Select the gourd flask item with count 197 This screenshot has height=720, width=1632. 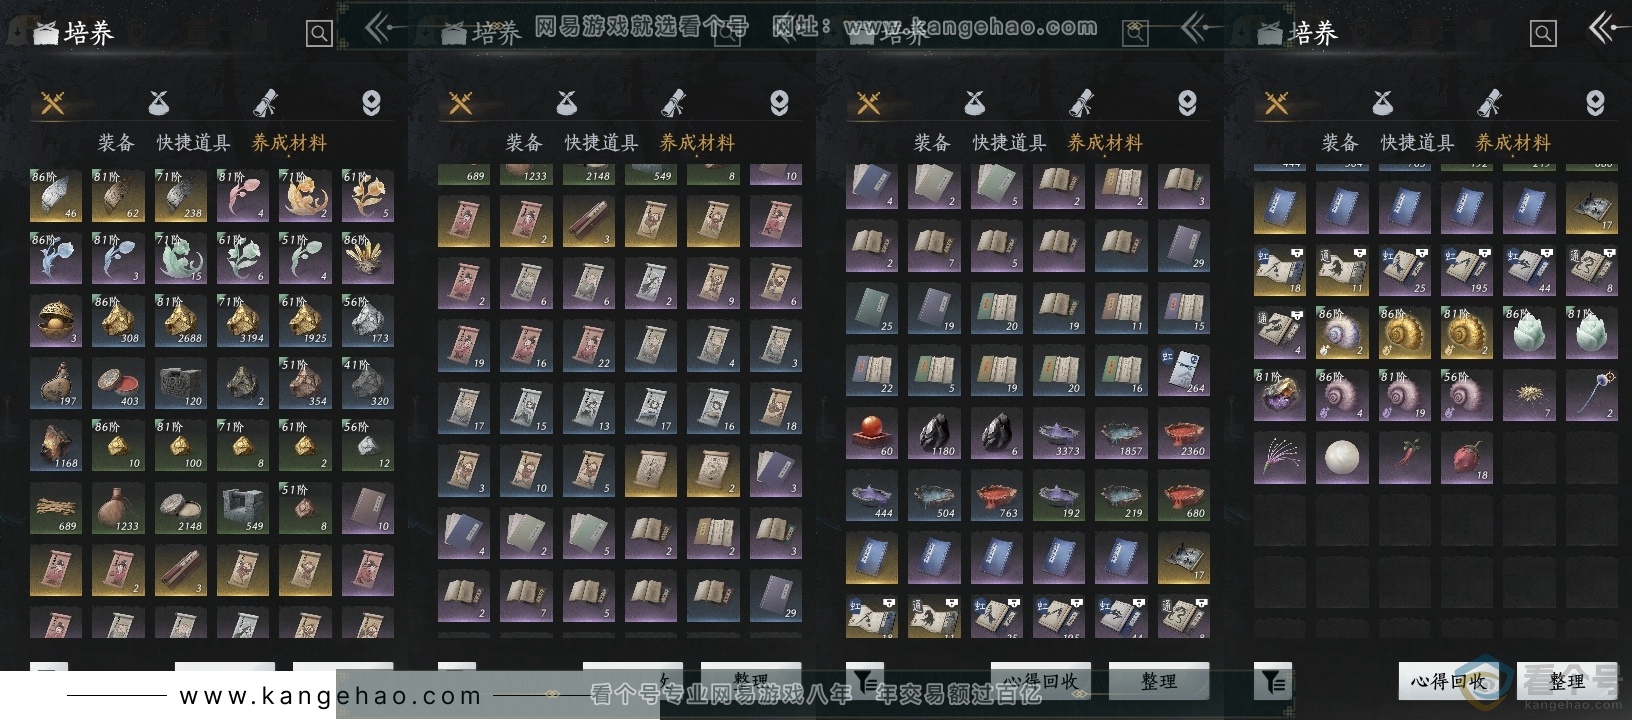point(56,383)
